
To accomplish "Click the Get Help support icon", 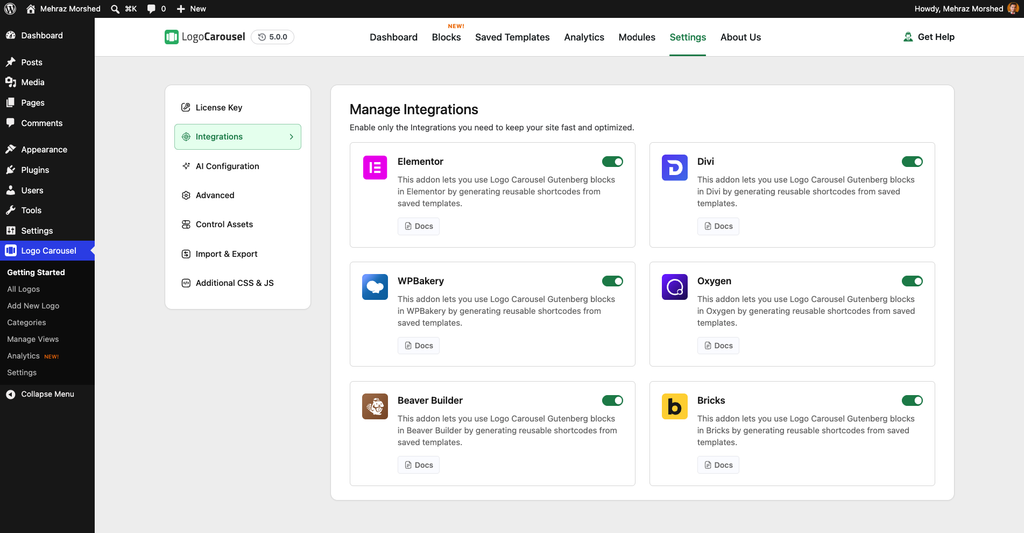I will pos(908,37).
